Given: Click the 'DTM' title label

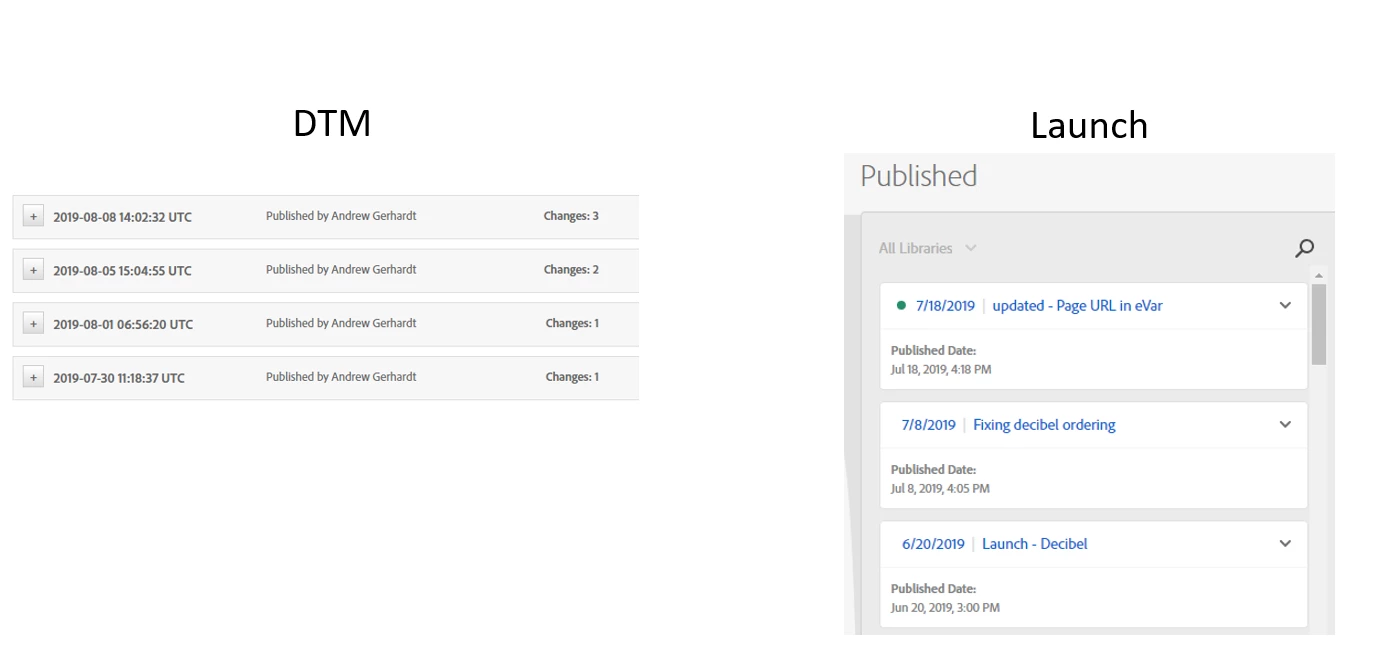Looking at the screenshot, I should 332,124.
